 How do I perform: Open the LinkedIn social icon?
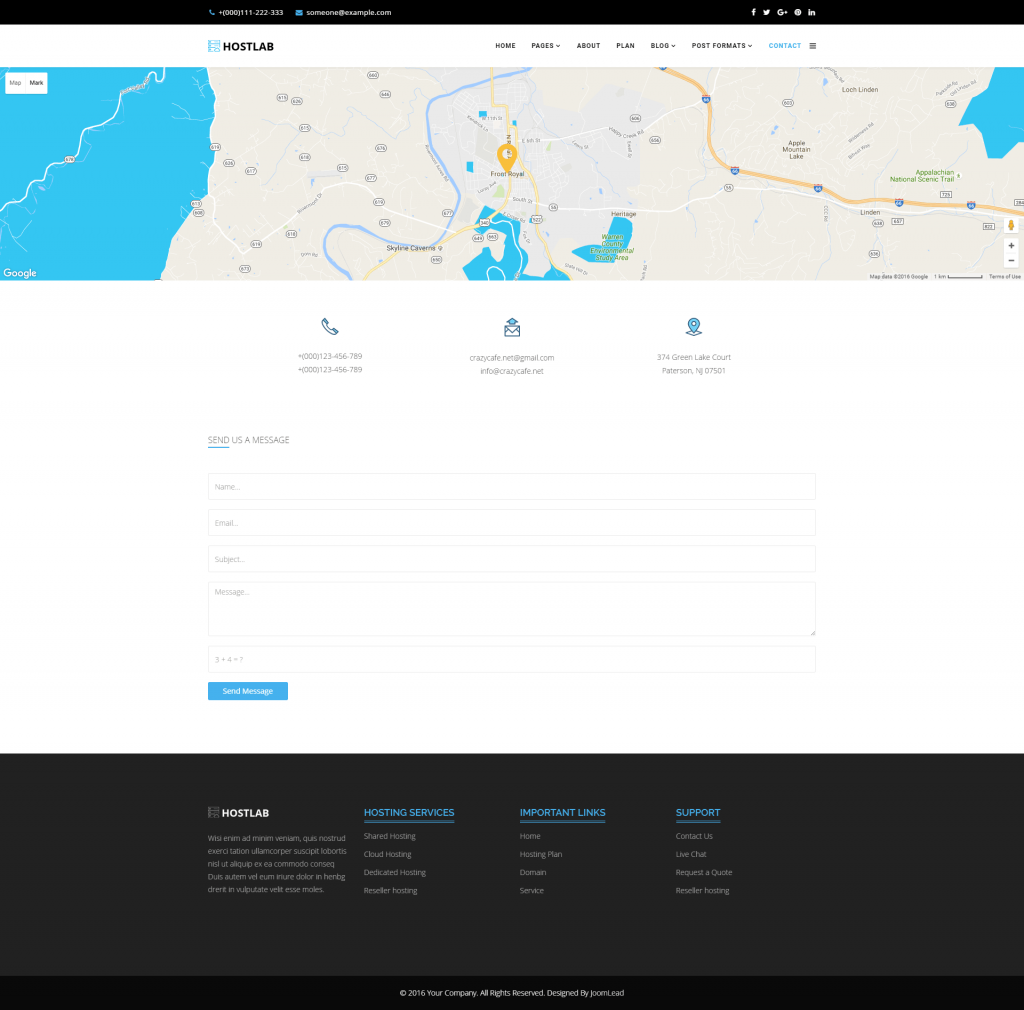coord(811,11)
